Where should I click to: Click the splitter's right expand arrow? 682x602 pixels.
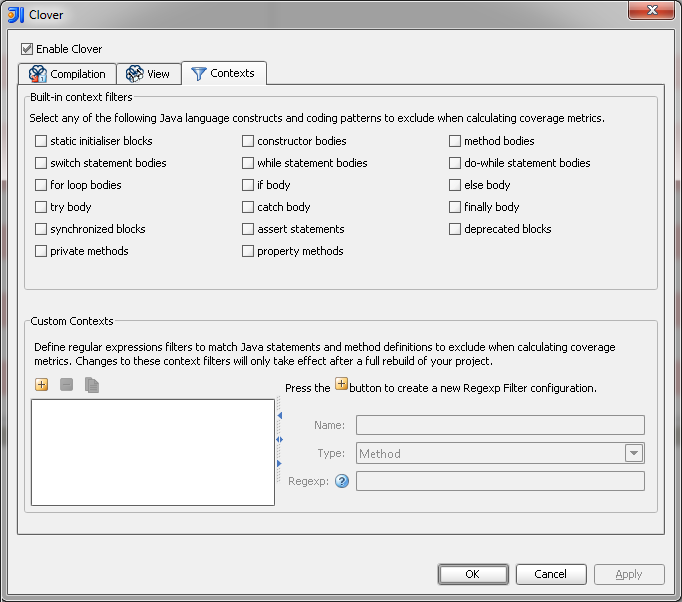pyautogui.click(x=279, y=464)
